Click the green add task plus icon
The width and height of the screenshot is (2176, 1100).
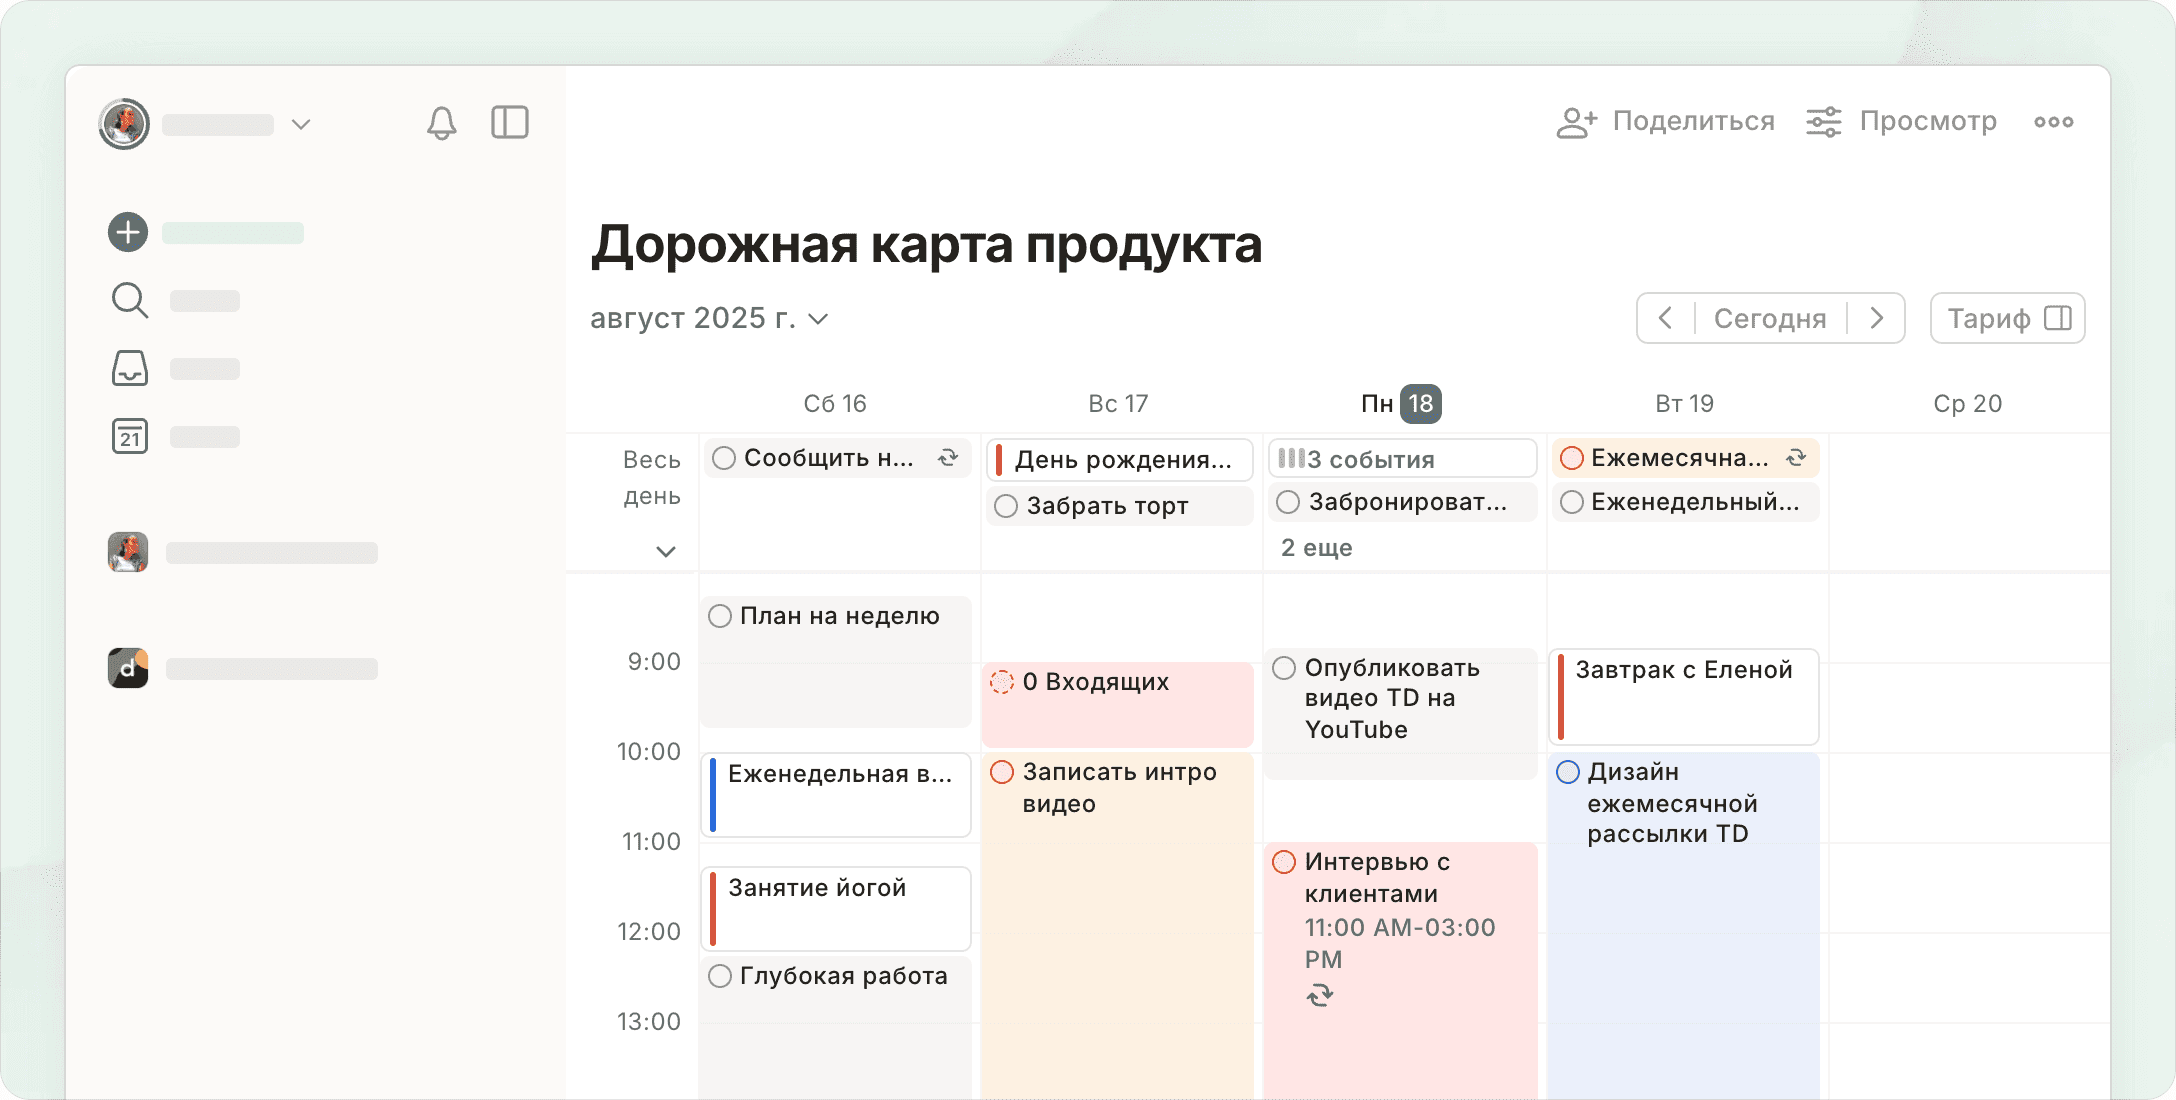128,232
